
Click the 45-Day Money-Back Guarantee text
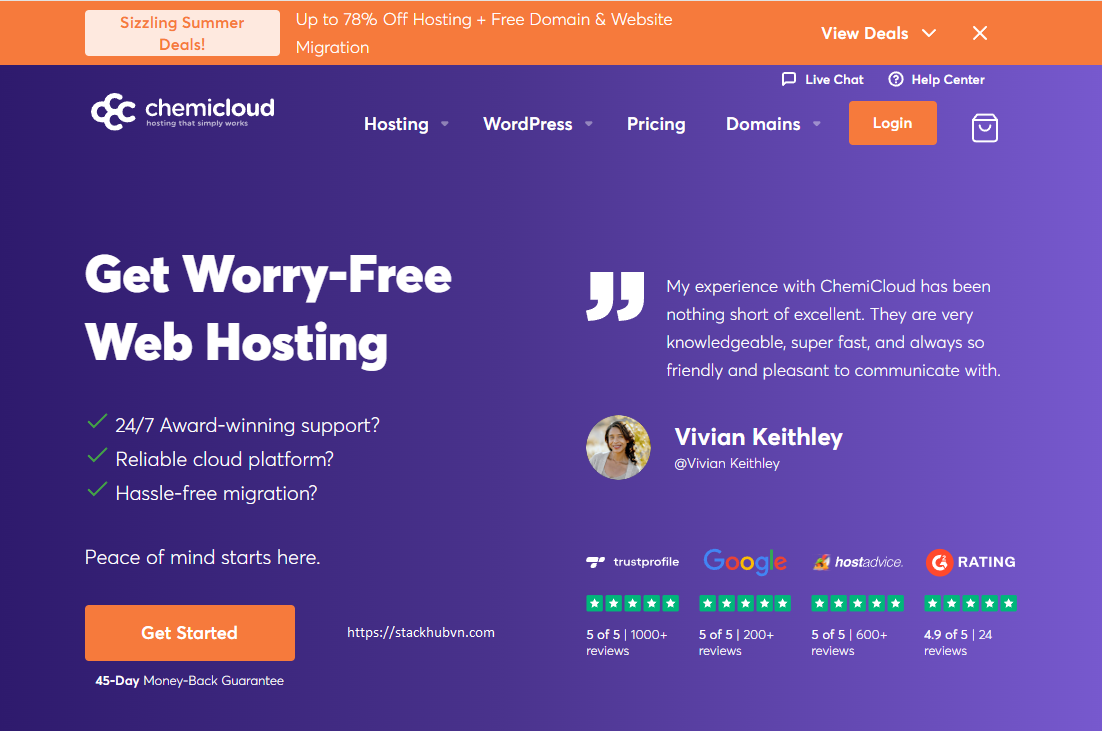190,680
